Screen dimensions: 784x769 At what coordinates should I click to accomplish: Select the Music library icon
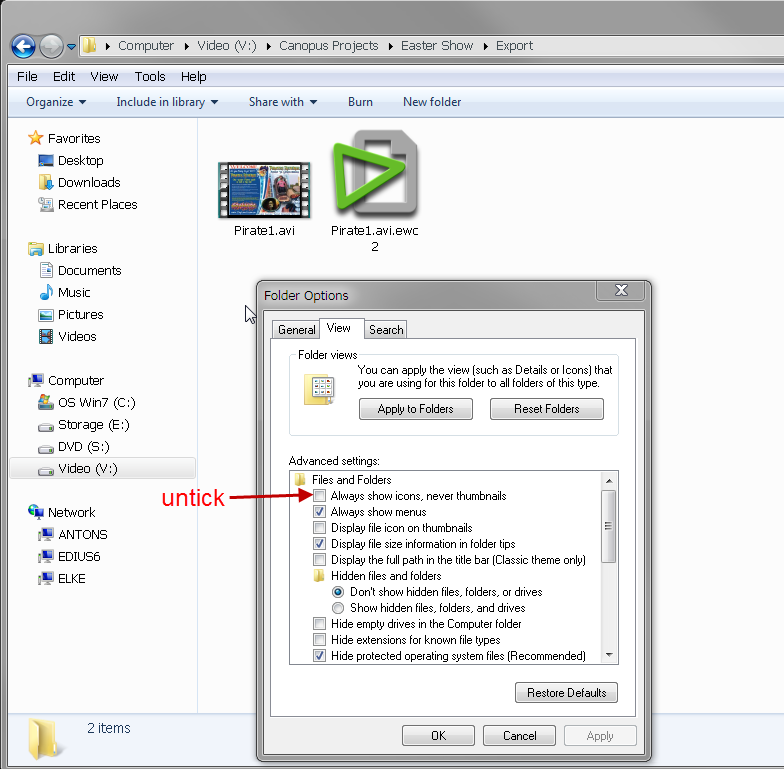[46, 292]
